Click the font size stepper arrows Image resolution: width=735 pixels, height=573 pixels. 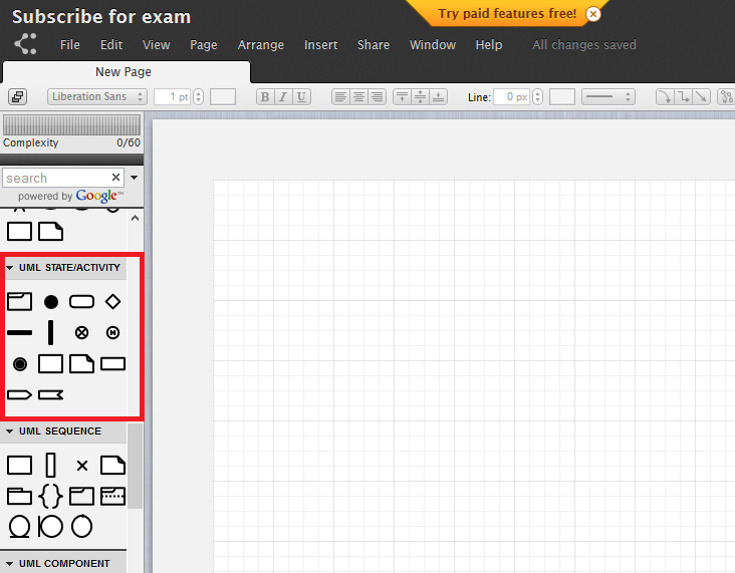(x=199, y=97)
